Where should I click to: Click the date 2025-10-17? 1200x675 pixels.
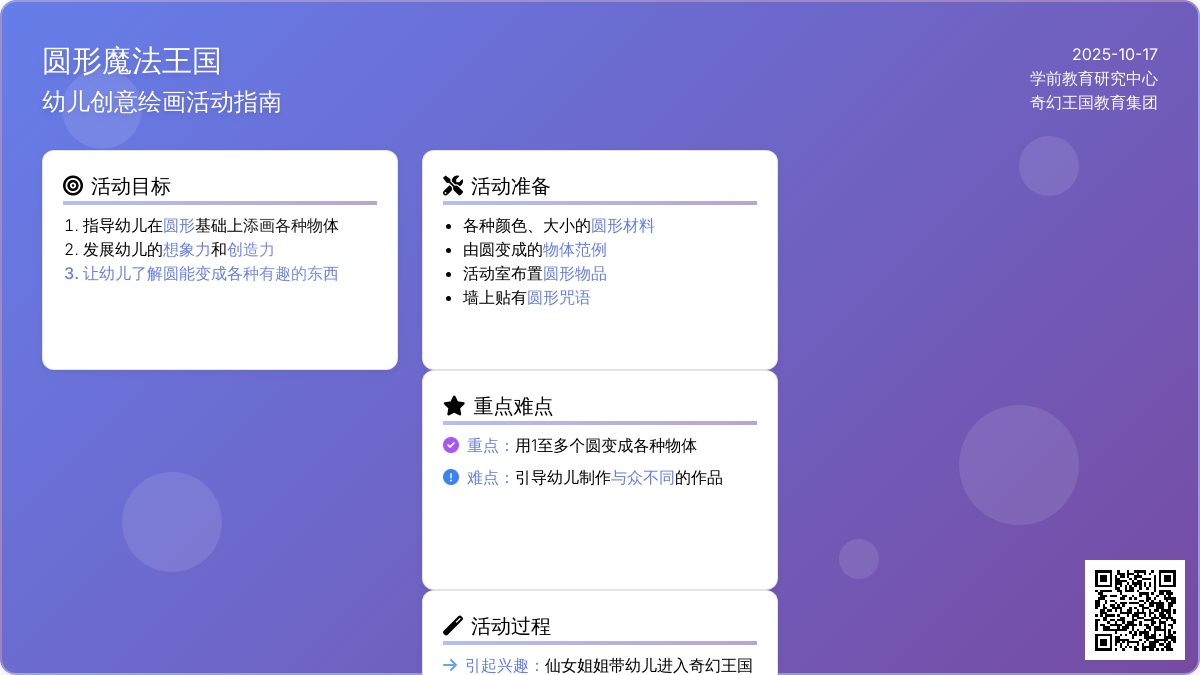point(1114,54)
